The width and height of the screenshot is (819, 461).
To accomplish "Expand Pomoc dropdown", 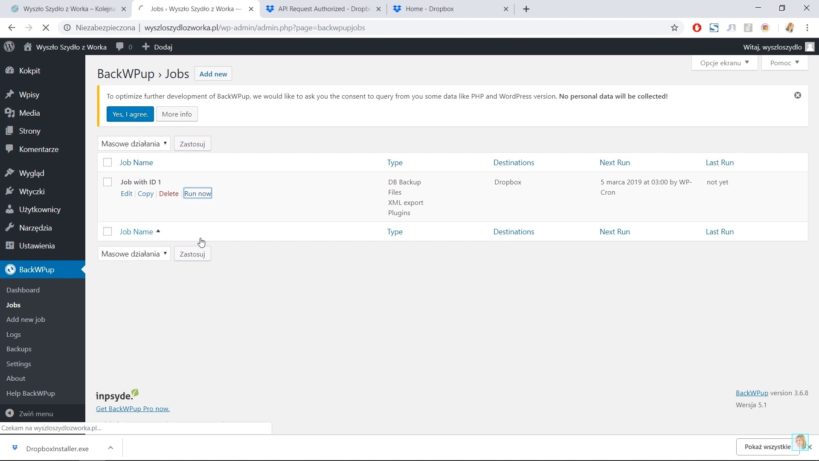I will [x=784, y=63].
